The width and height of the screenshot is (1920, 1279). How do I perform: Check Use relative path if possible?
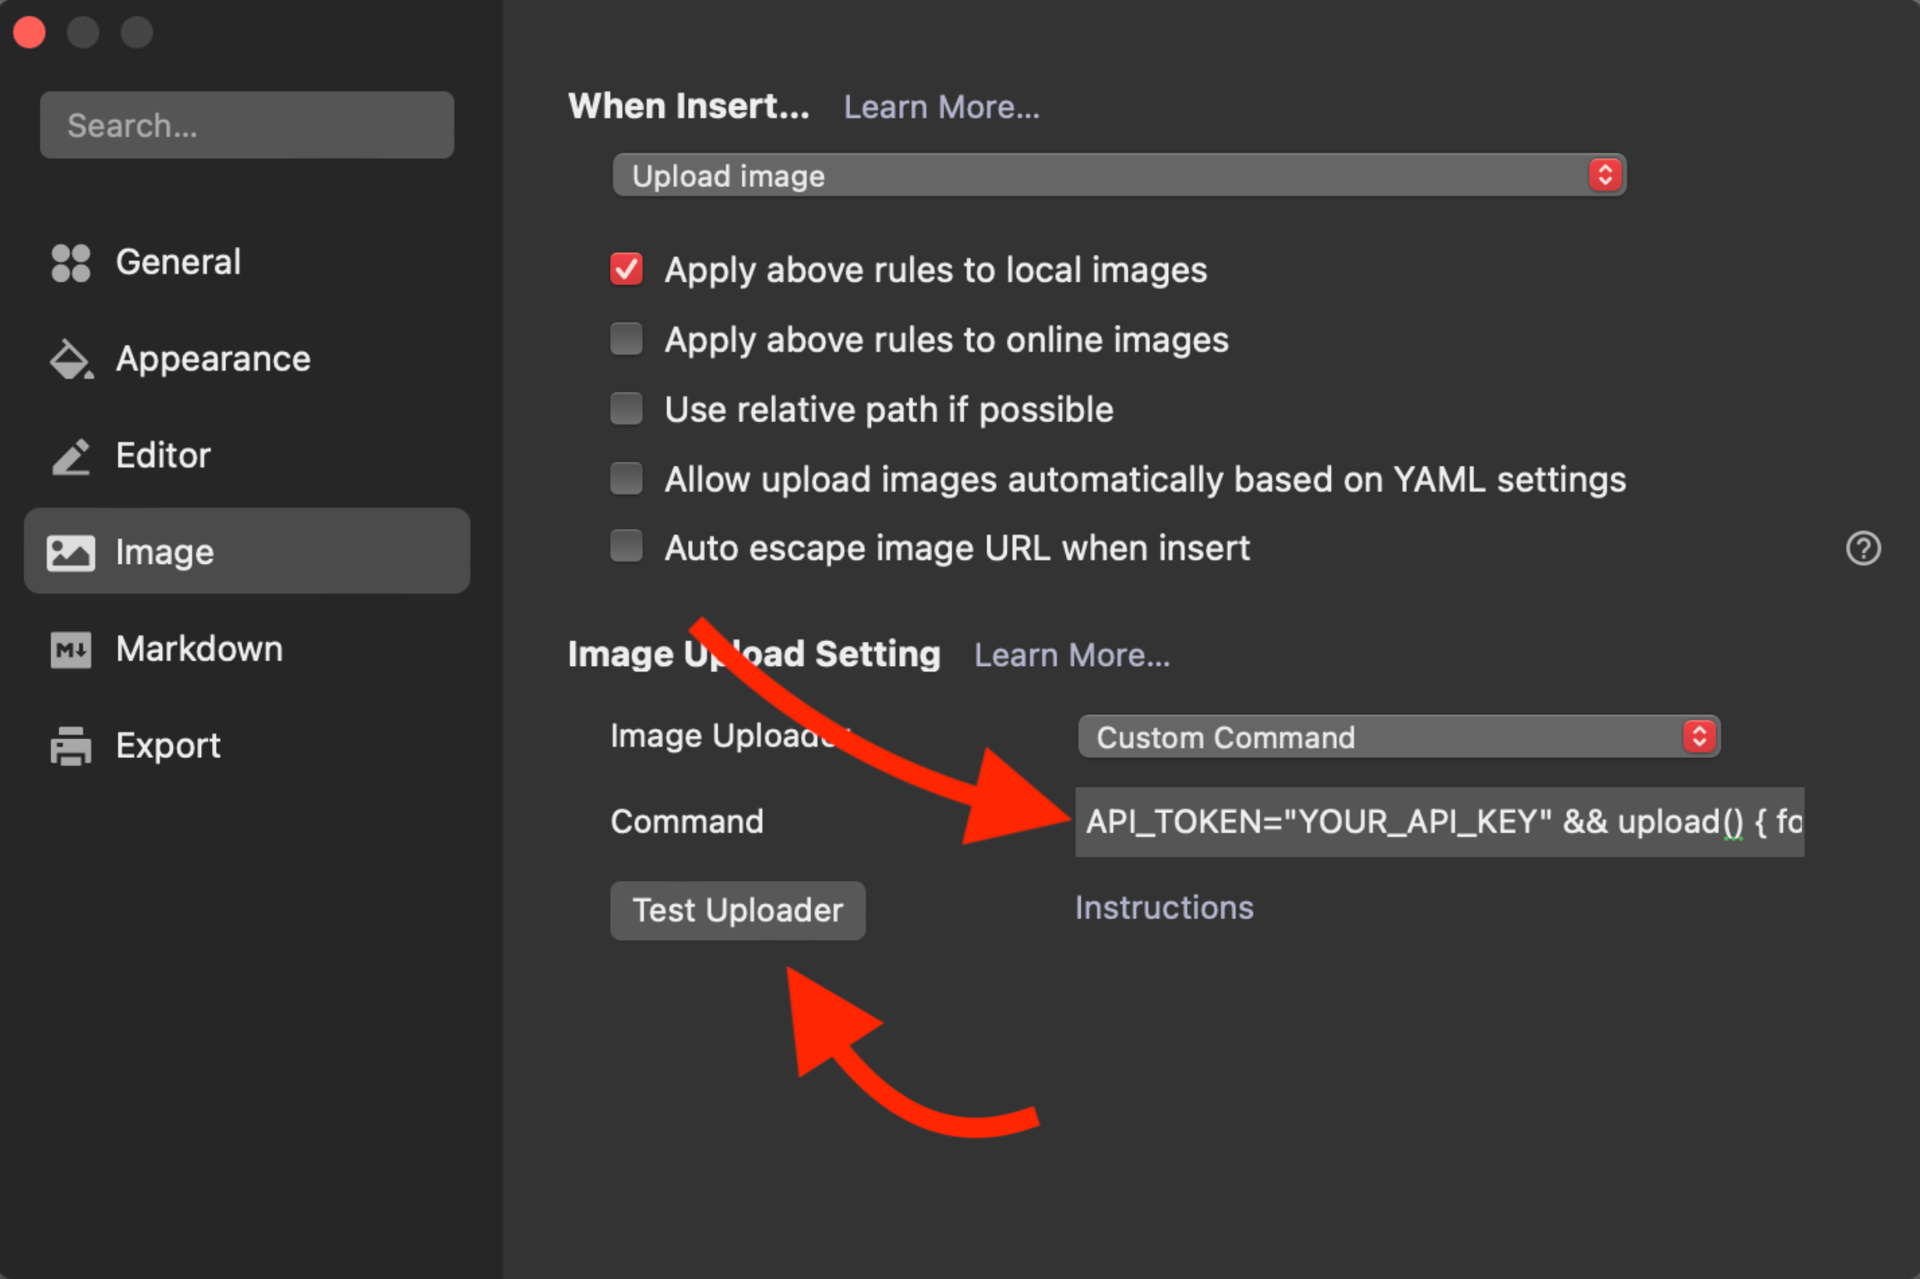point(627,409)
